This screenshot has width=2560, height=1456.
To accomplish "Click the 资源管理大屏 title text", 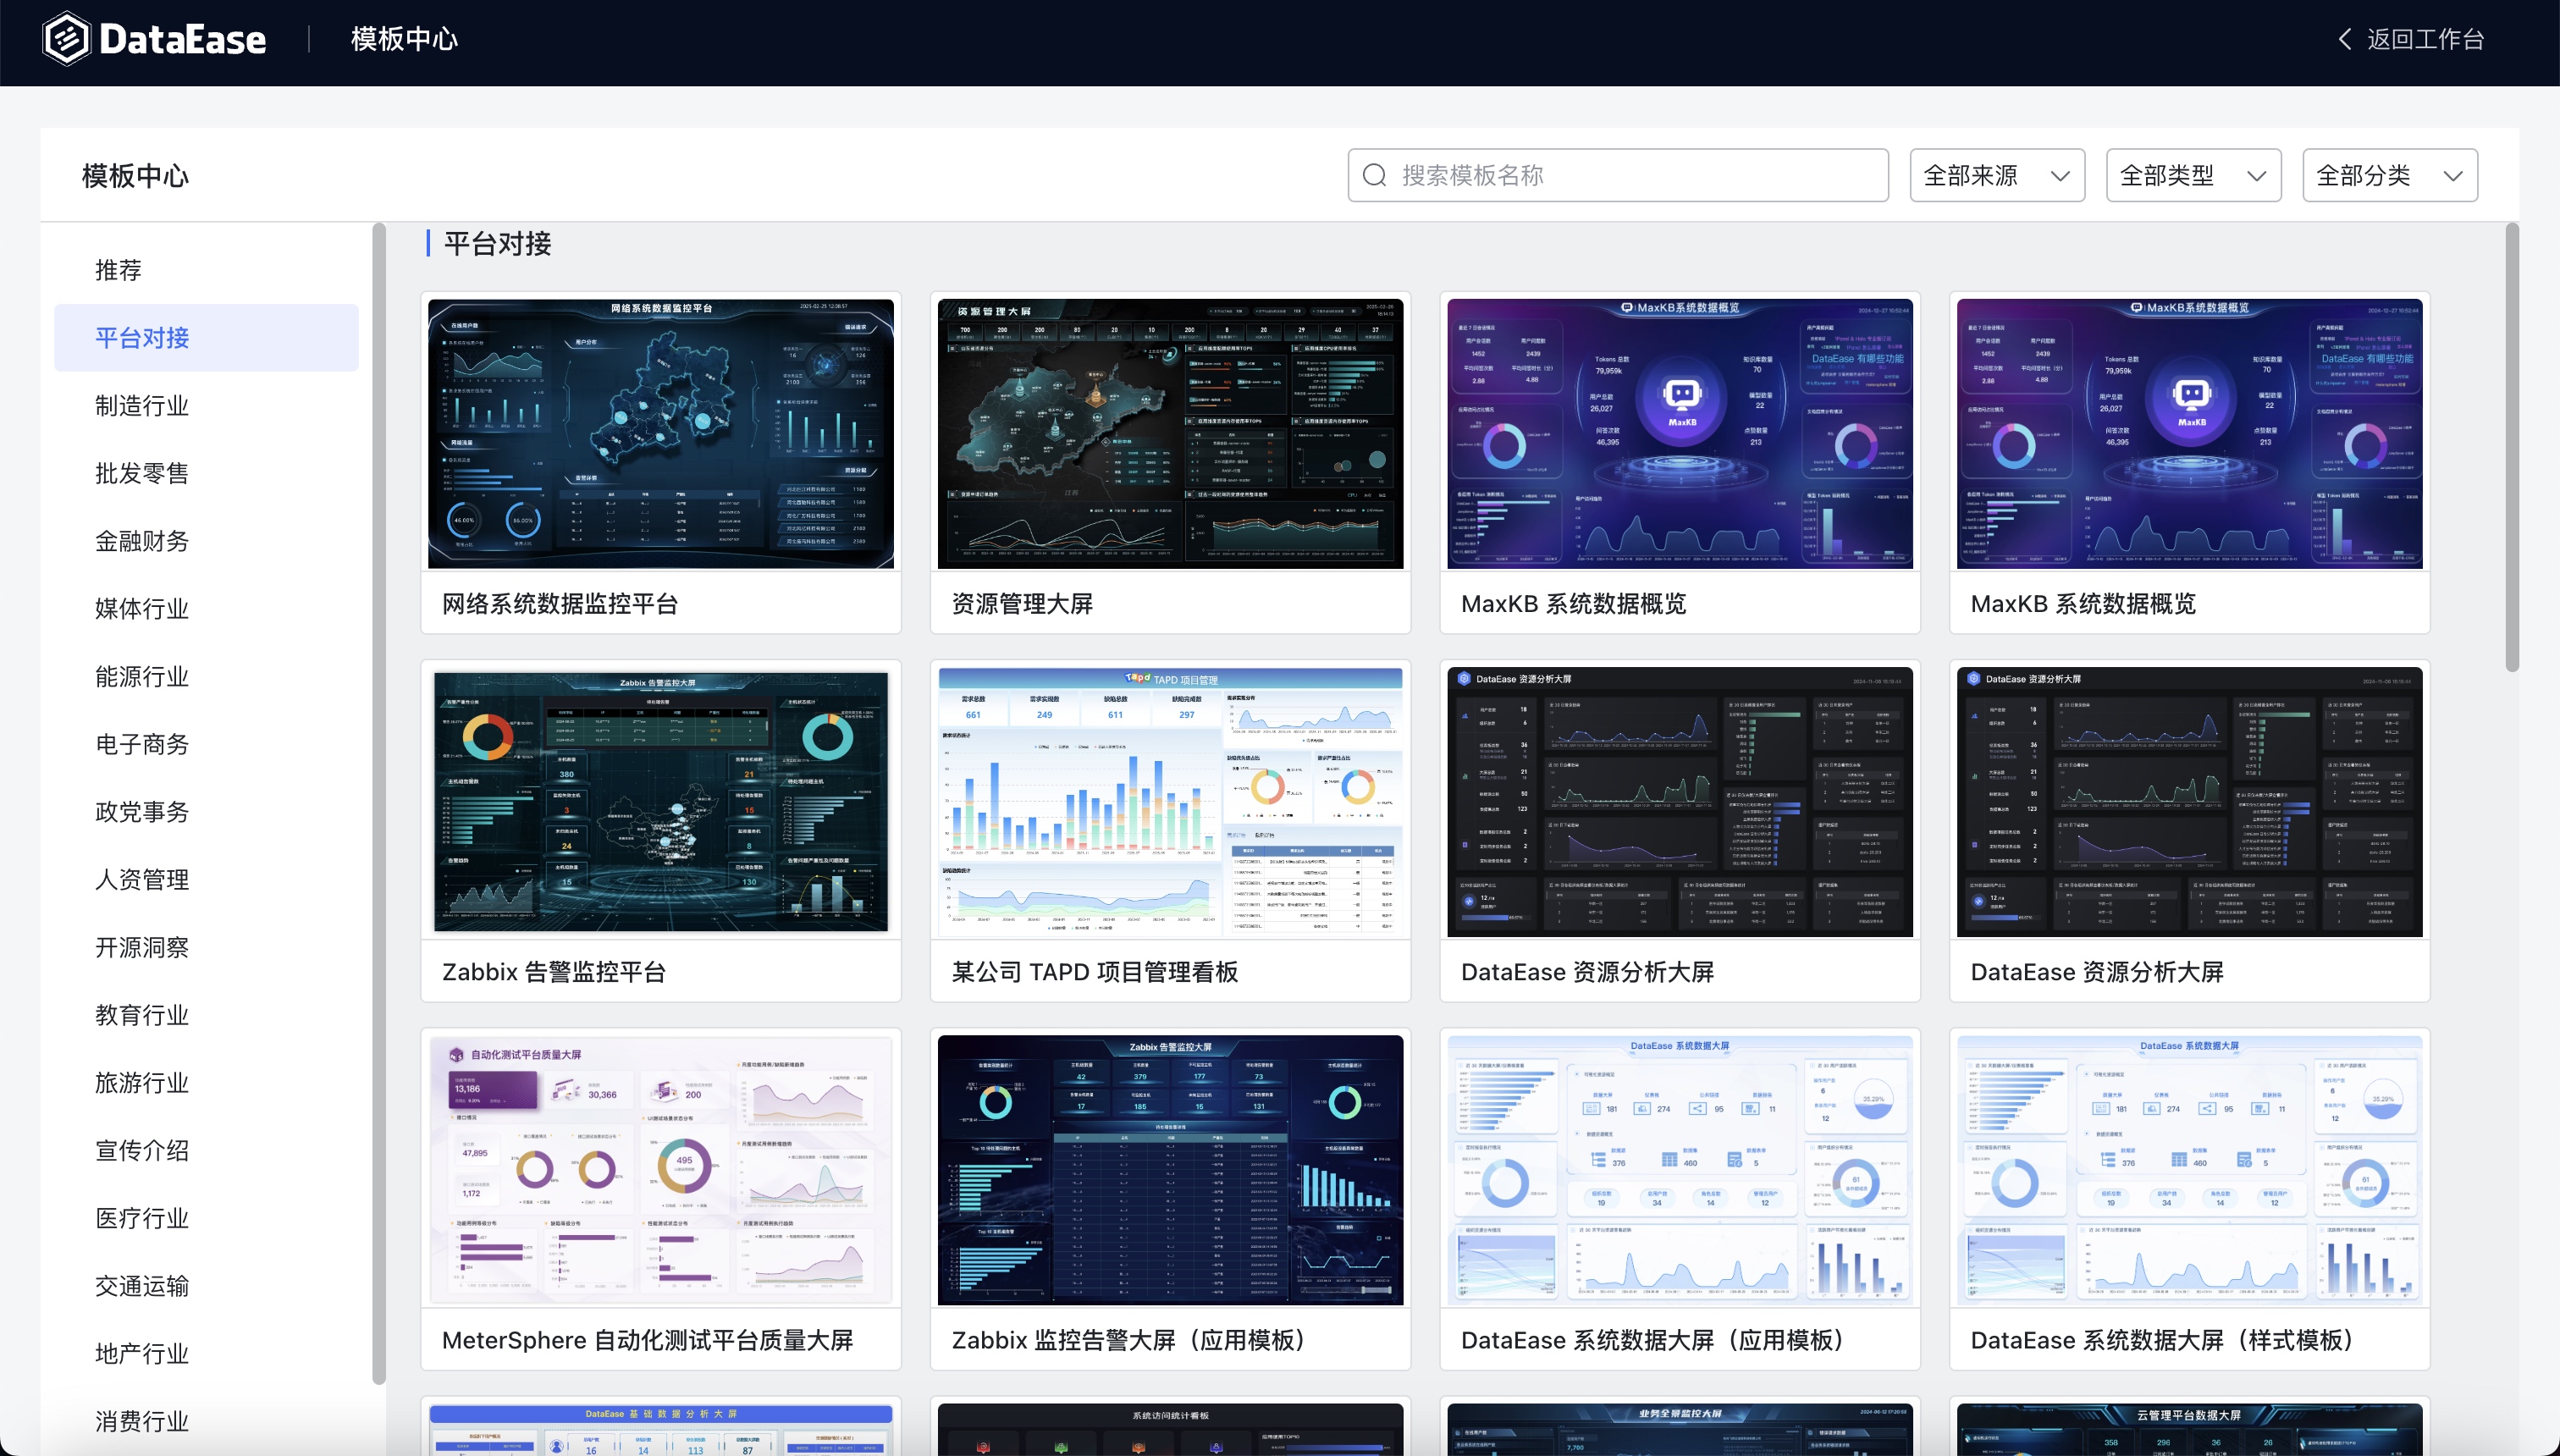I will tap(1022, 604).
